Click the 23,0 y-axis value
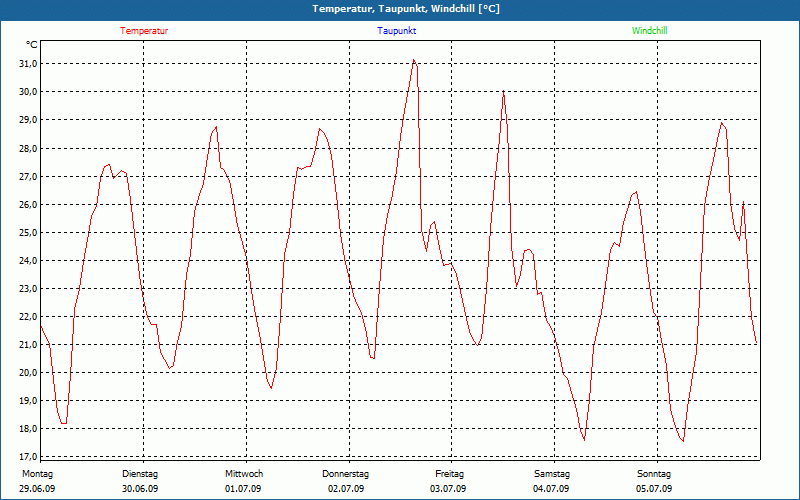The image size is (800, 500). 27,289
